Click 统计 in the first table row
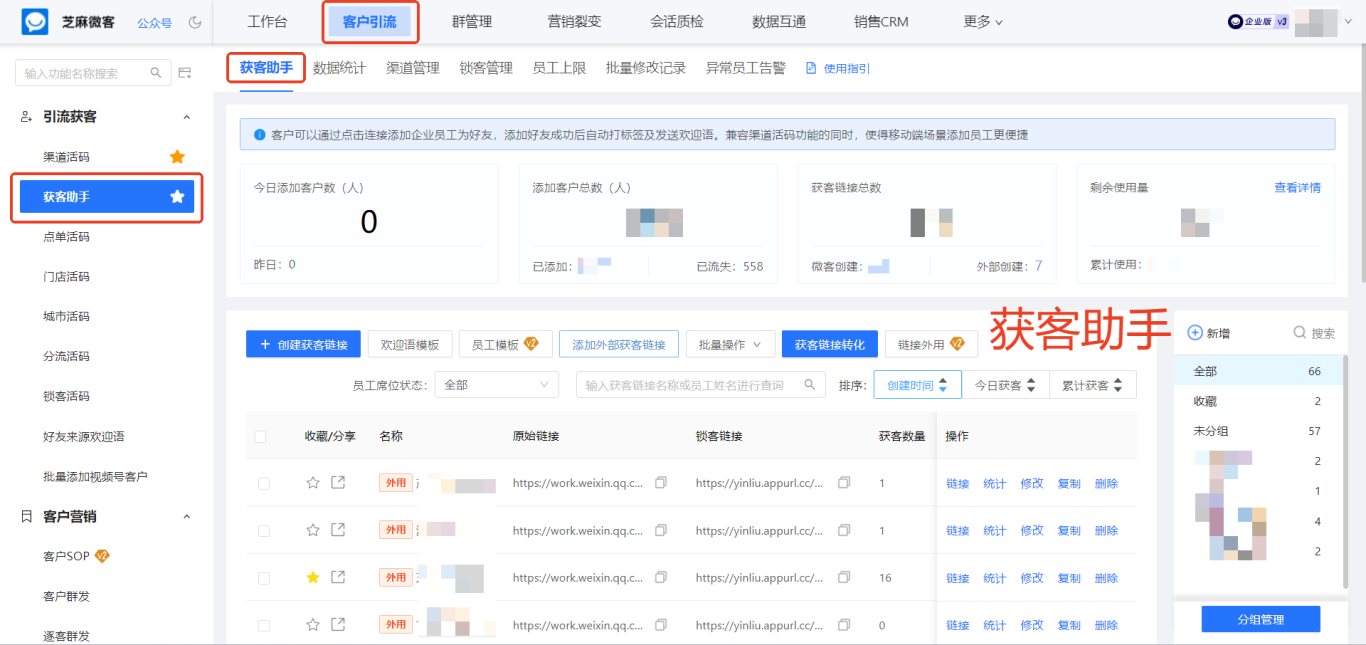Screen dimensions: 1366x645 coord(994,484)
